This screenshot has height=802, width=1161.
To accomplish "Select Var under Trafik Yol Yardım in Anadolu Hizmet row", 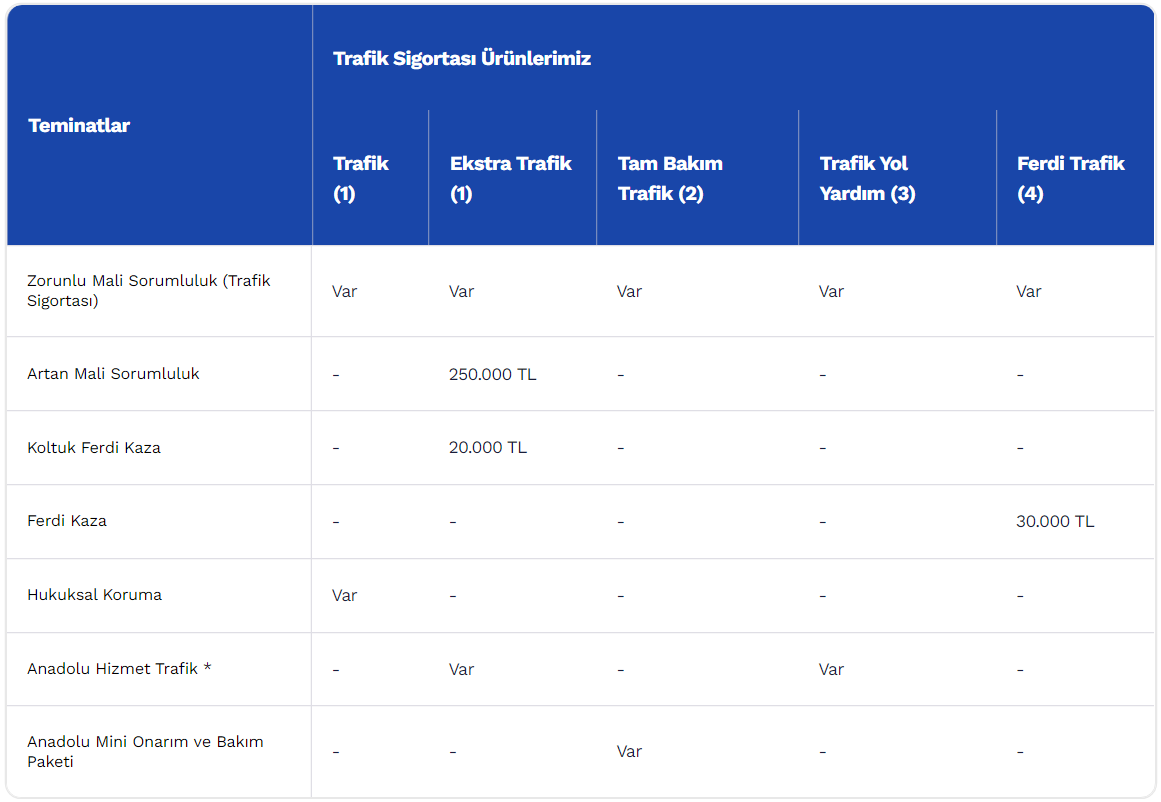I will click(x=831, y=669).
